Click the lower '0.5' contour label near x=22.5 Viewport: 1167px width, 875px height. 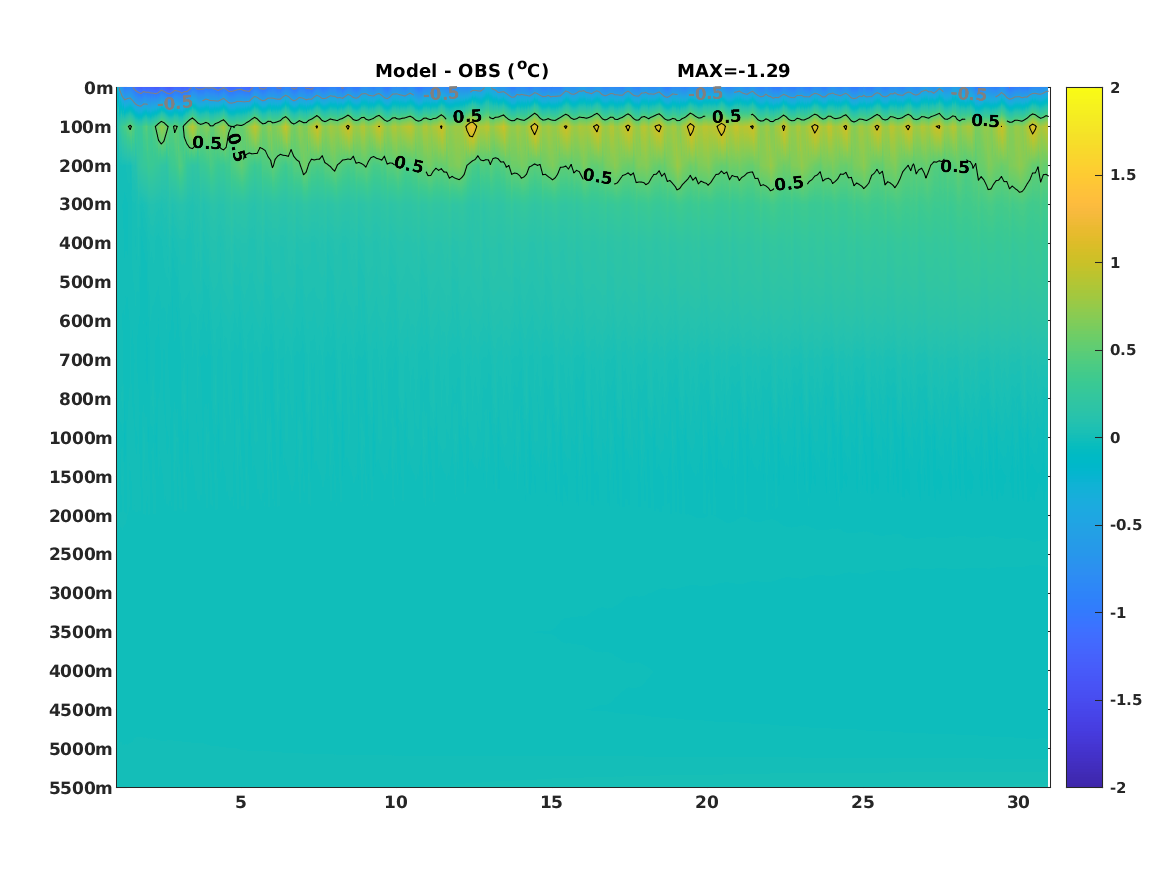(789, 183)
